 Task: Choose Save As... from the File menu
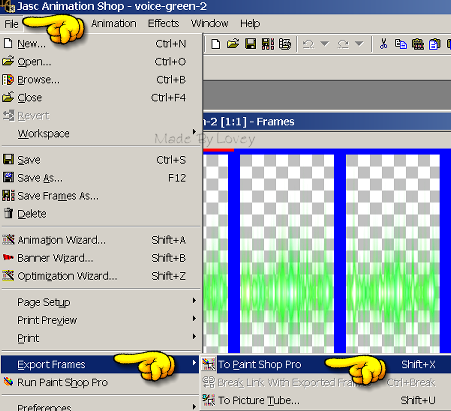click(x=101, y=178)
